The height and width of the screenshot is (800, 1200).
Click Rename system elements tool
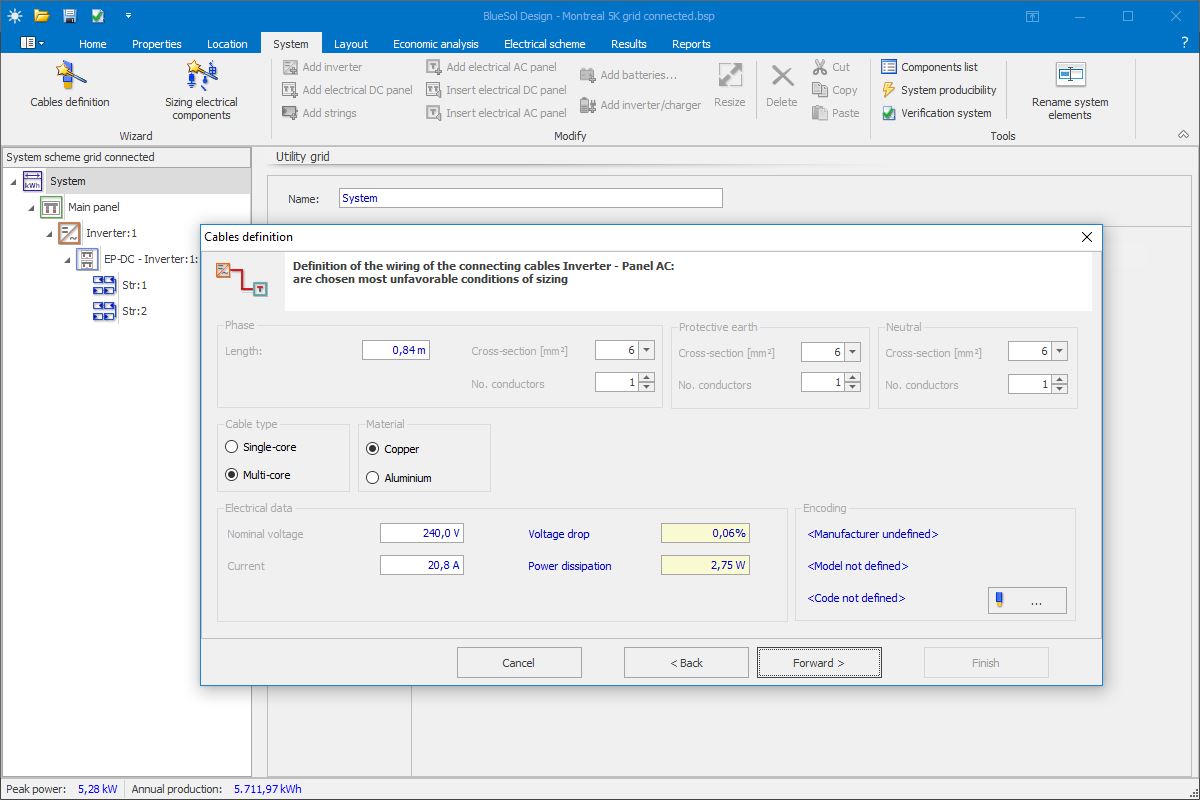1070,91
